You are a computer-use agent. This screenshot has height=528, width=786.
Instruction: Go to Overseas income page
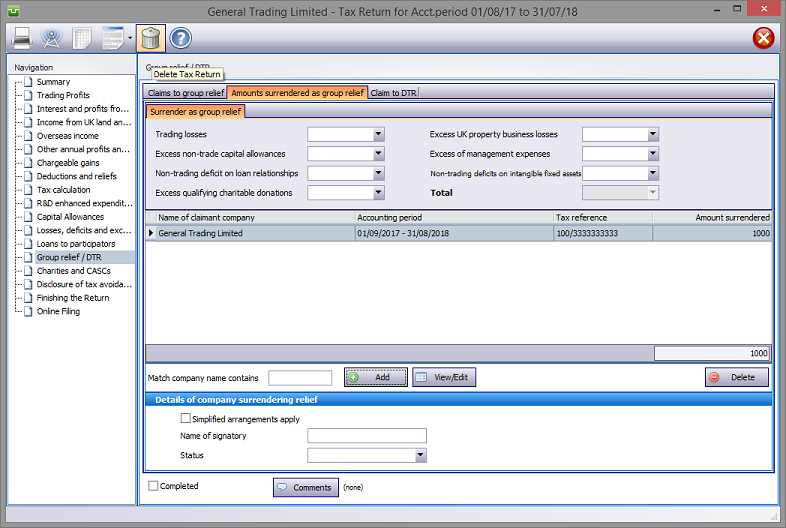tap(68, 136)
